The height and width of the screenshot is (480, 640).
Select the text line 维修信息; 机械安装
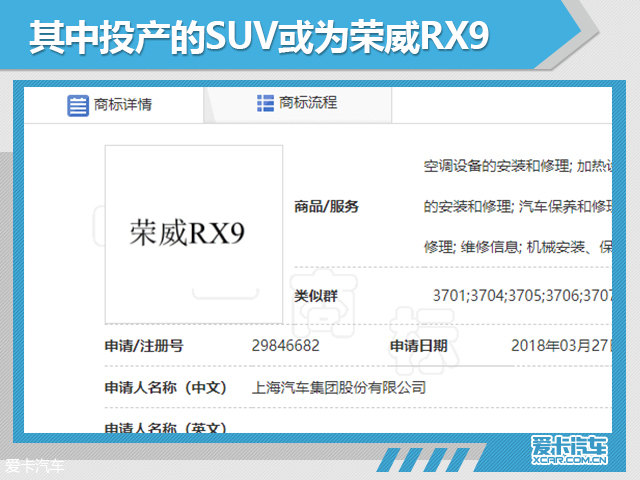click(522, 247)
